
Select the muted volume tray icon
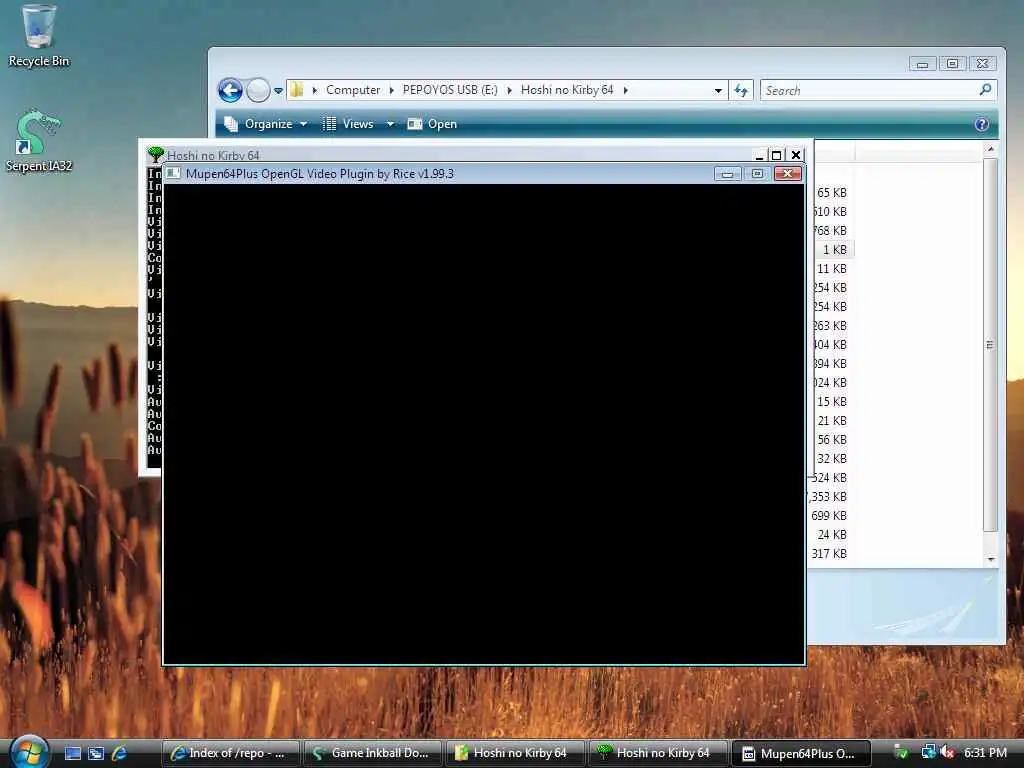click(948, 752)
